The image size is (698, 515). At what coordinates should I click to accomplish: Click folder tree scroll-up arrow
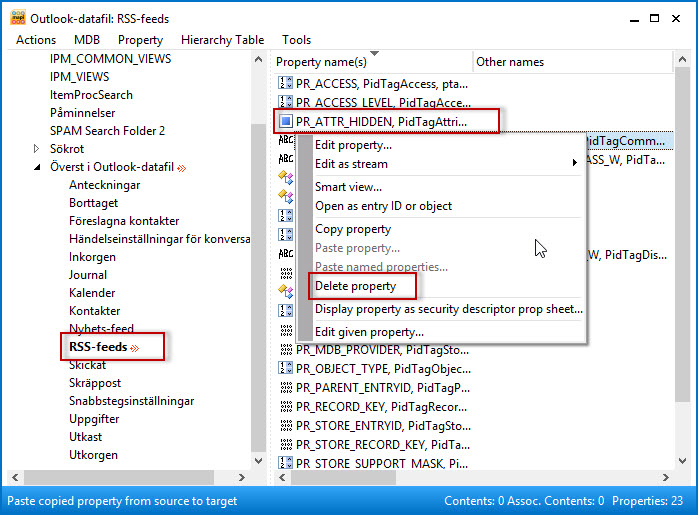(258, 59)
